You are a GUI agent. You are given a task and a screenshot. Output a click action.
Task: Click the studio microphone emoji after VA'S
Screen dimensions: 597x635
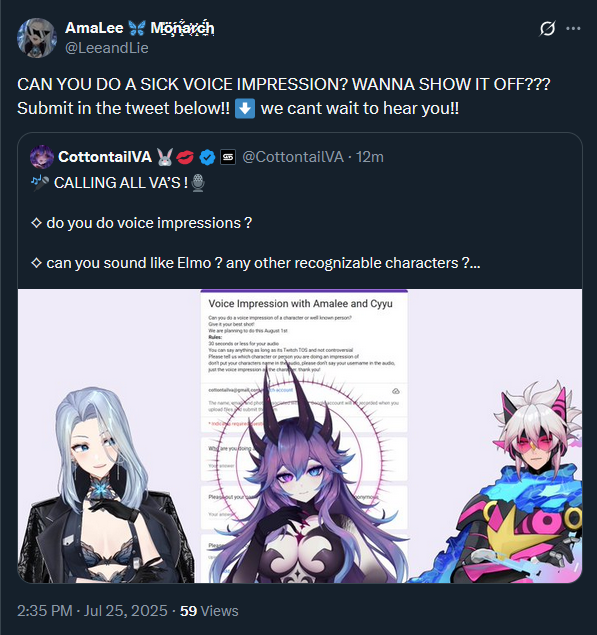(x=198, y=183)
